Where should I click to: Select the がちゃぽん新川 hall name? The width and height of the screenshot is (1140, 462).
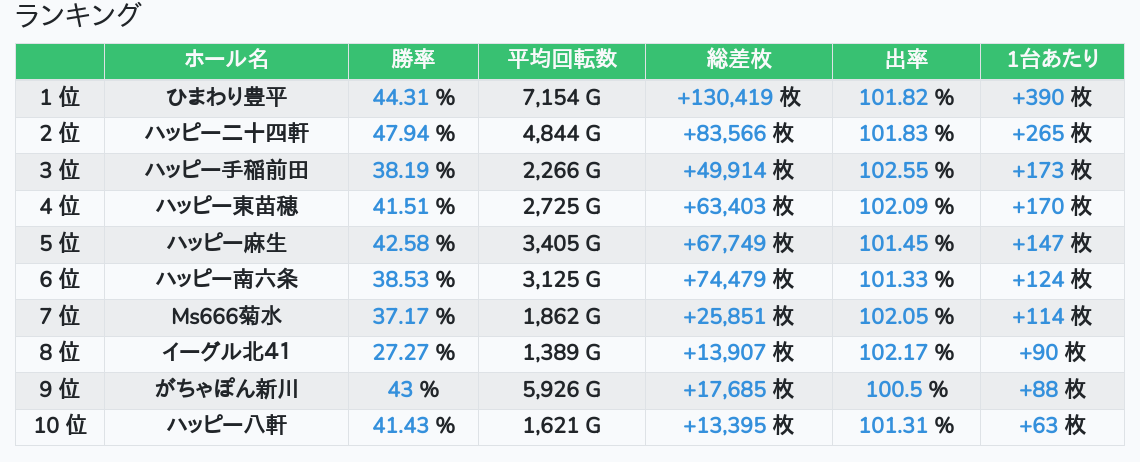pyautogui.click(x=227, y=390)
